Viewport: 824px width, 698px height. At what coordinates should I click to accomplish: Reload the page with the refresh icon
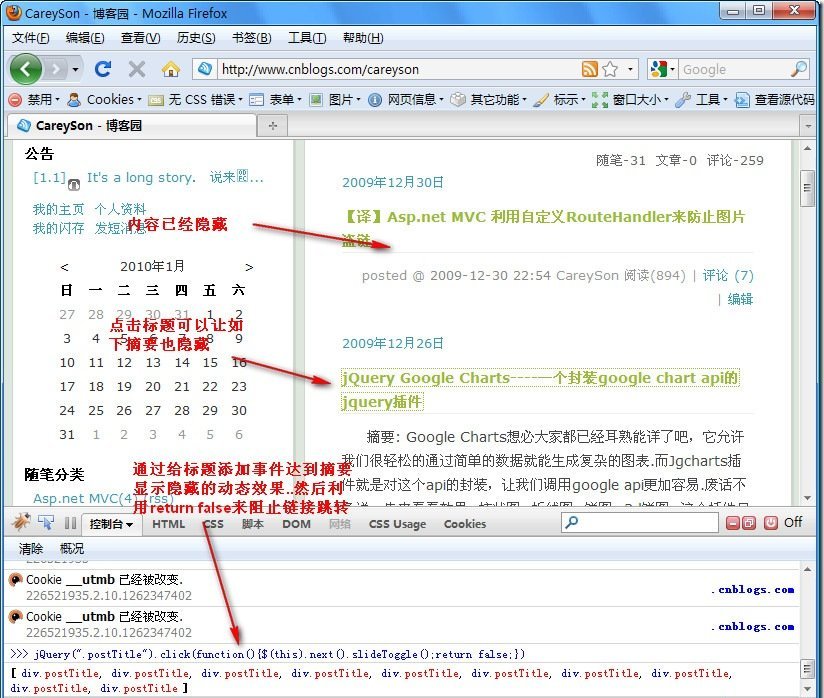click(x=103, y=69)
